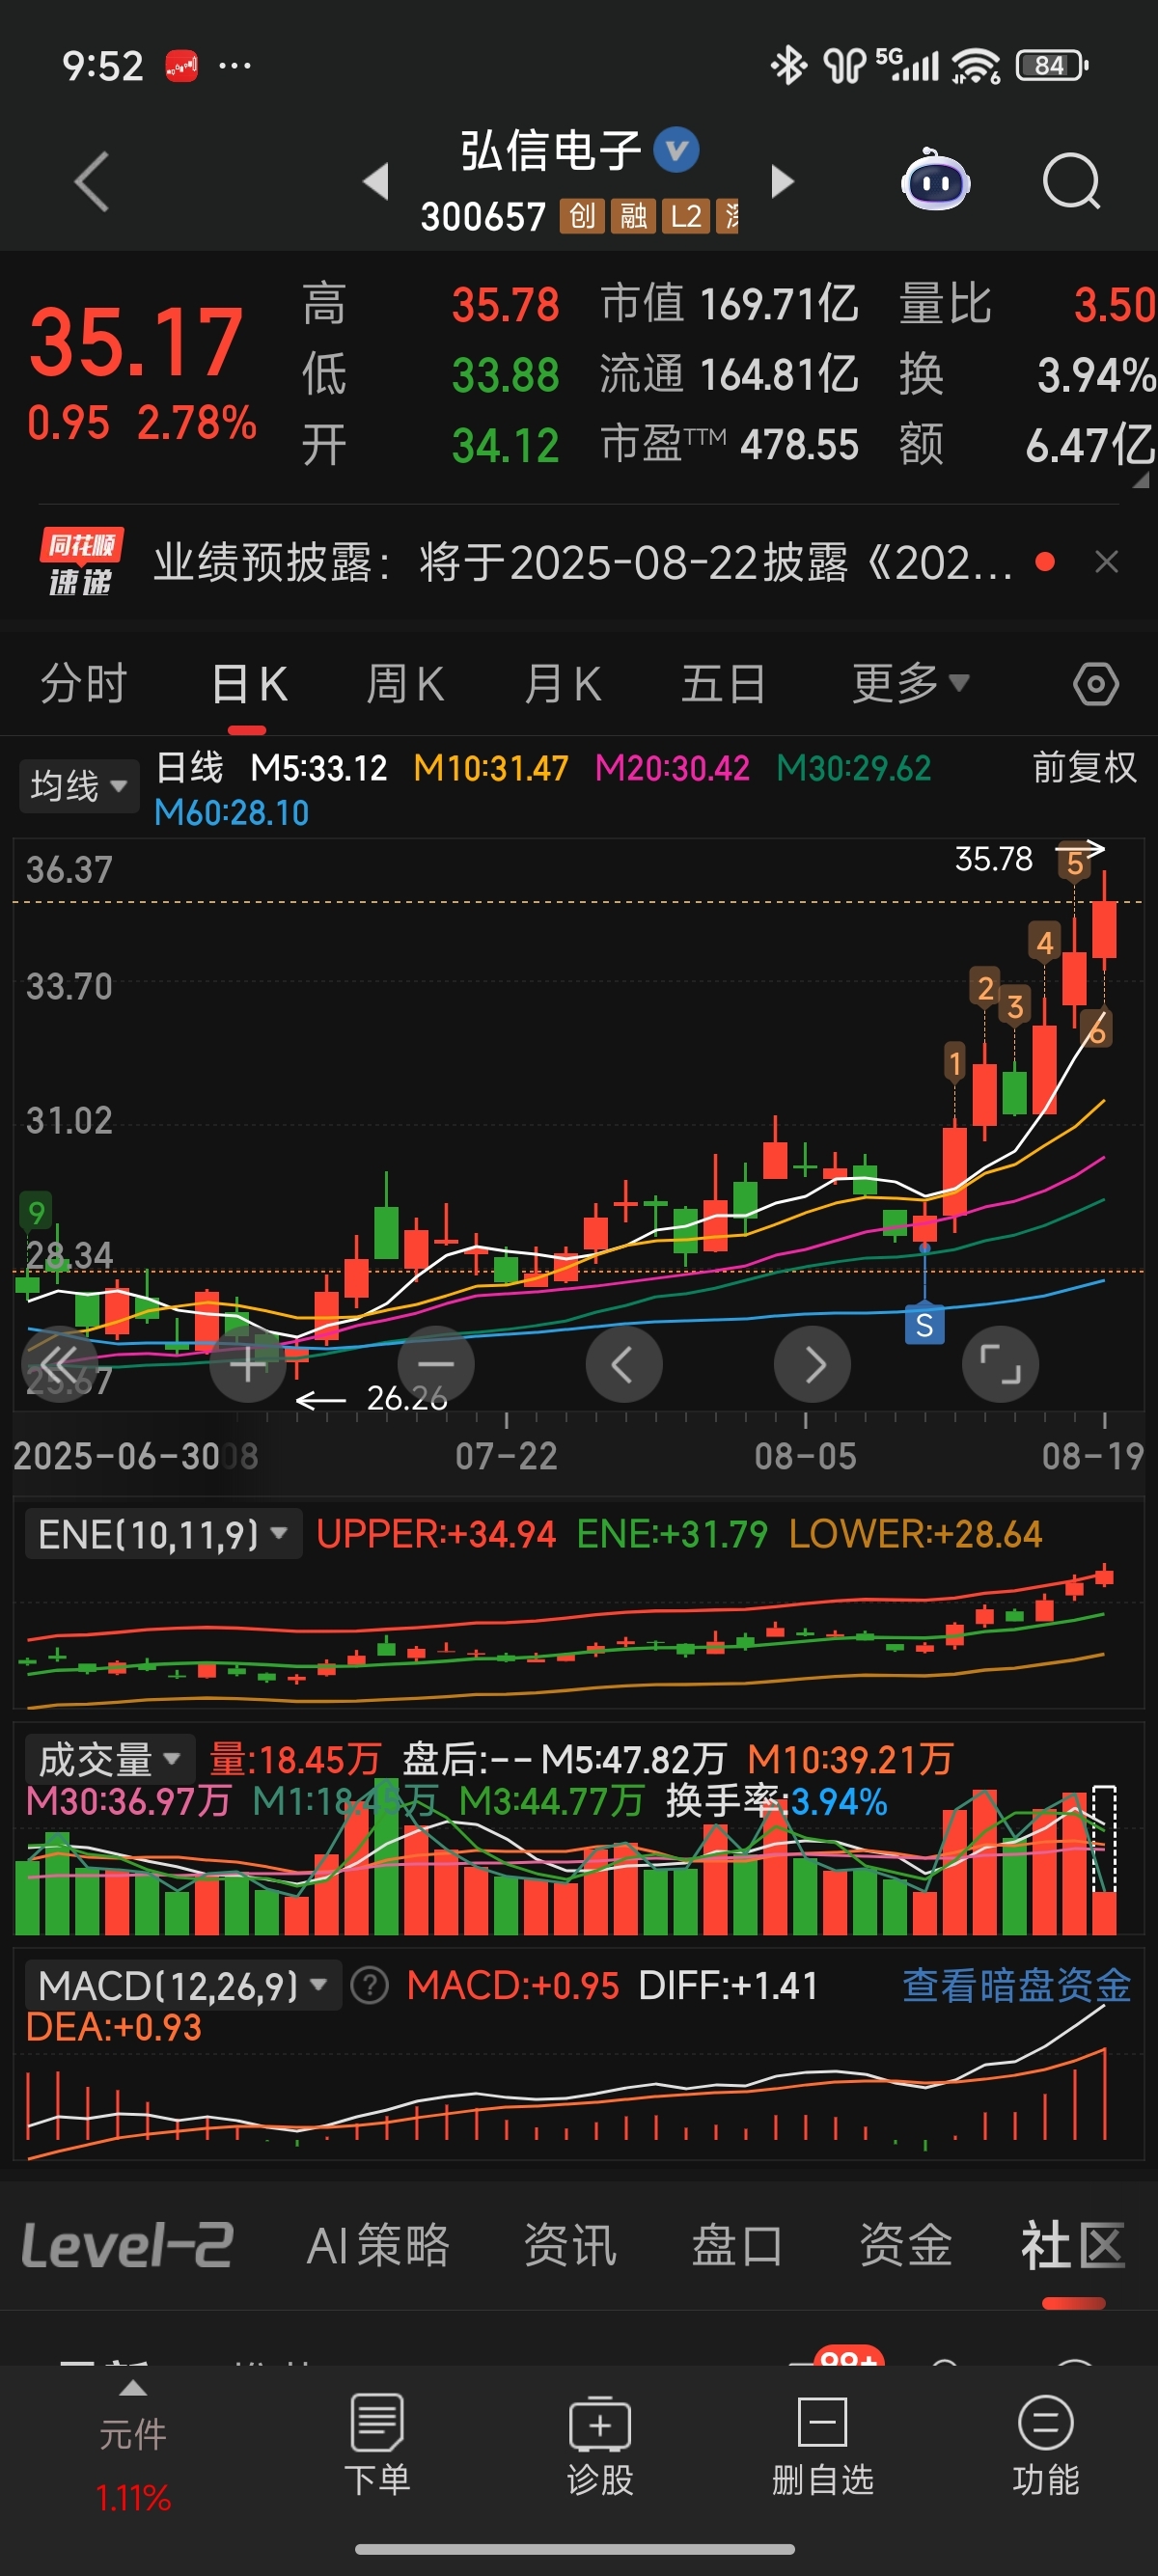Viewport: 1158px width, 2576px height.
Task: Tap the S sell marker on chart
Action: pyautogui.click(x=924, y=1325)
